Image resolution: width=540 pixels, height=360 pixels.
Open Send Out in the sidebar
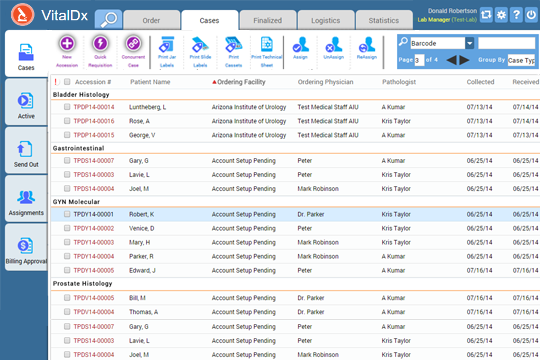tap(26, 150)
